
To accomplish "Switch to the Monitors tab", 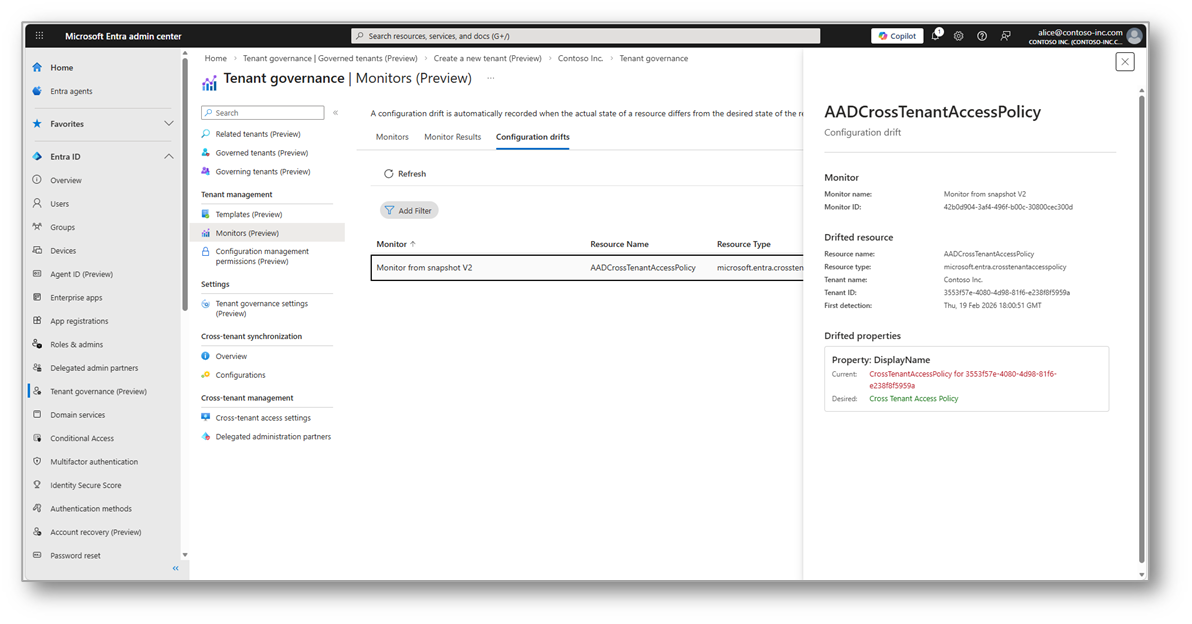I will tap(392, 137).
